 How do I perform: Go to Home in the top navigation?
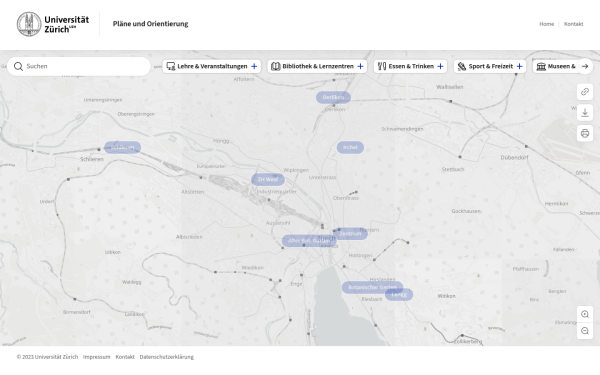click(546, 24)
